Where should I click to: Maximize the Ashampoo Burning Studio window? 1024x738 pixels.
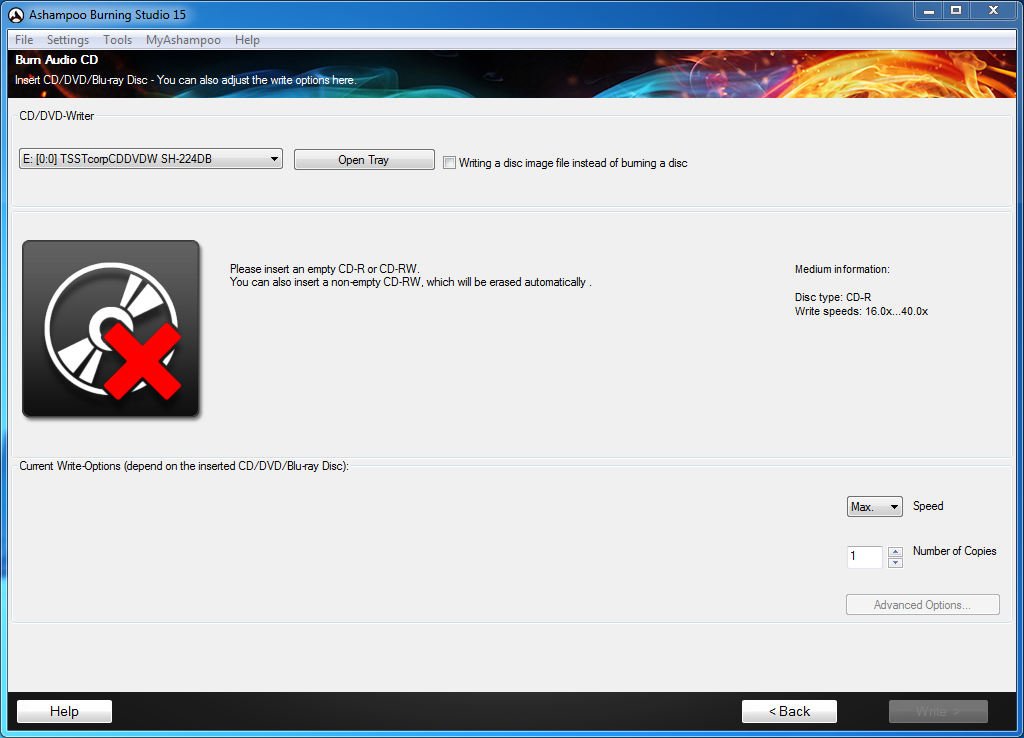pyautogui.click(x=956, y=10)
